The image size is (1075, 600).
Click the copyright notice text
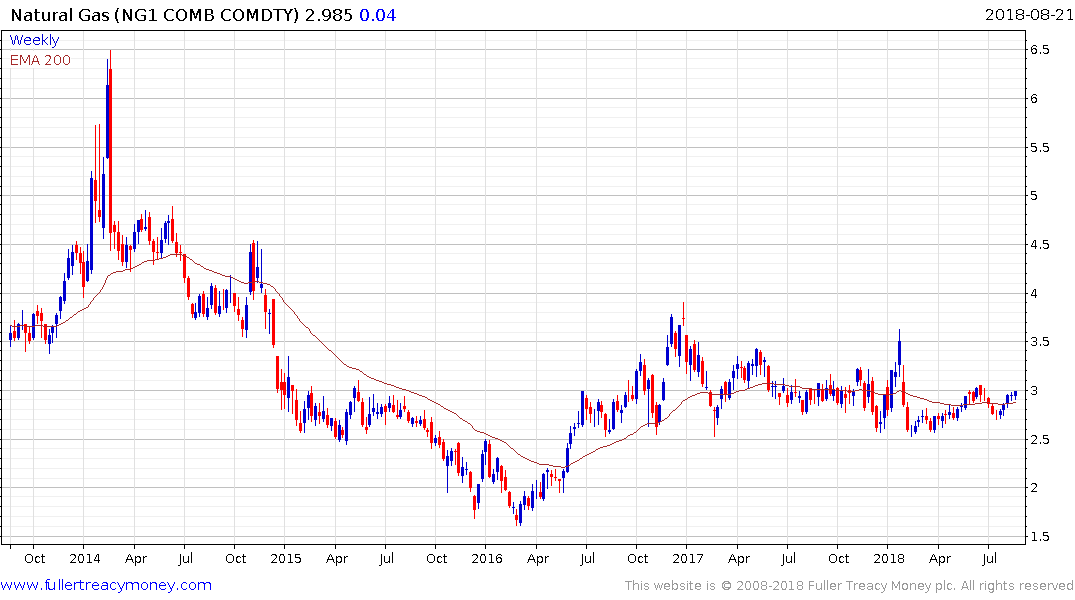click(x=849, y=586)
